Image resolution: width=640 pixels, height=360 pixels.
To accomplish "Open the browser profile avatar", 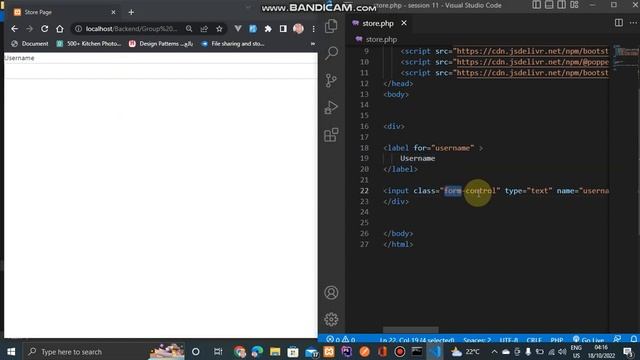I will pos(298,29).
